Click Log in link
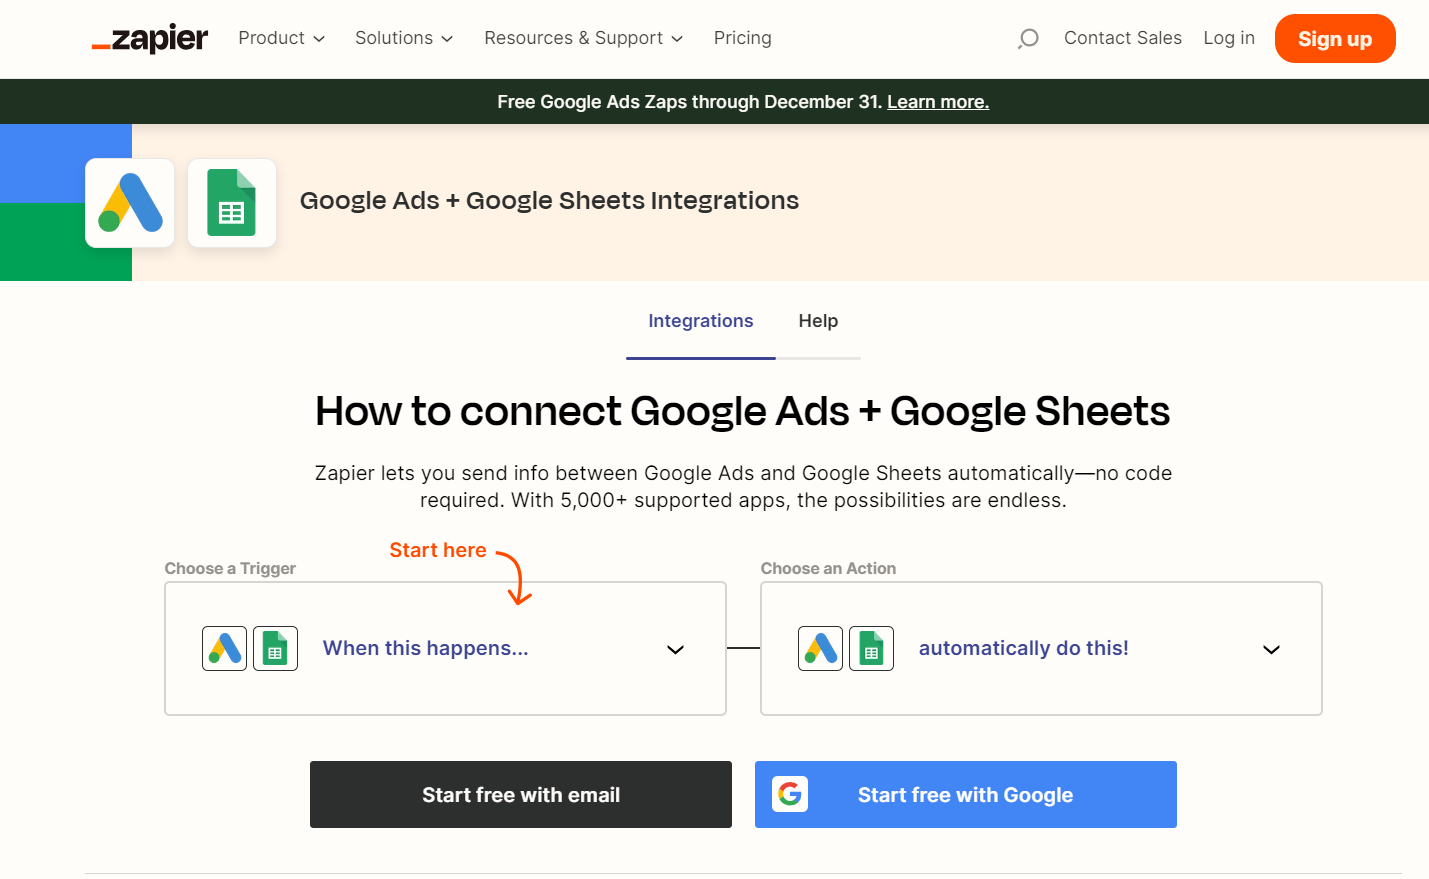1429x879 pixels. [x=1229, y=38]
